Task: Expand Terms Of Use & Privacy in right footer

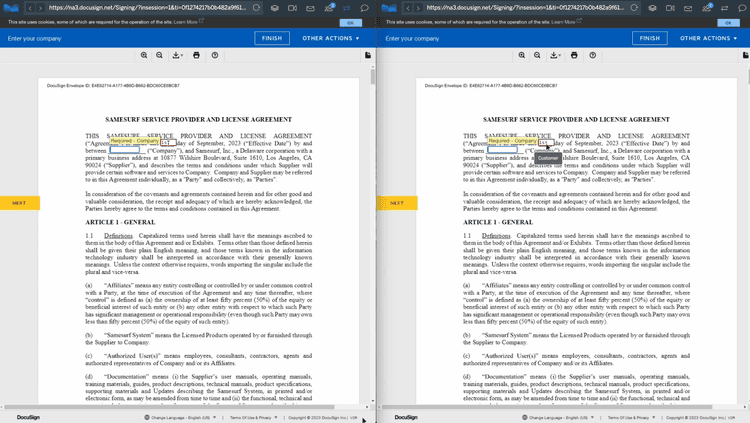Action: (x=631, y=418)
